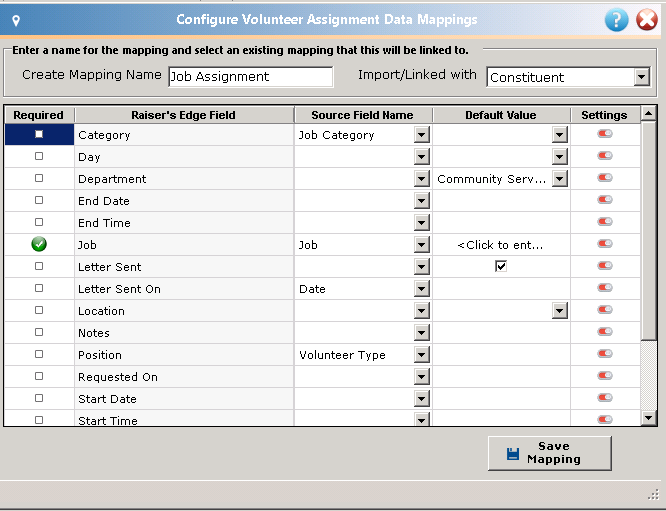Select the 'End Time' field name
Screen dimensions: 666x511
(x=104, y=223)
